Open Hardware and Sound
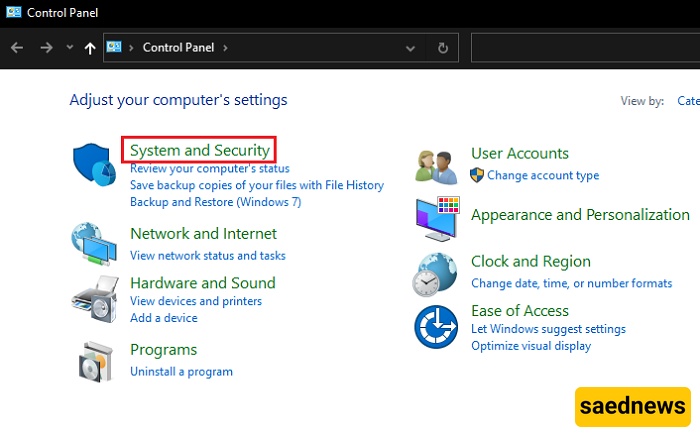 click(x=203, y=283)
